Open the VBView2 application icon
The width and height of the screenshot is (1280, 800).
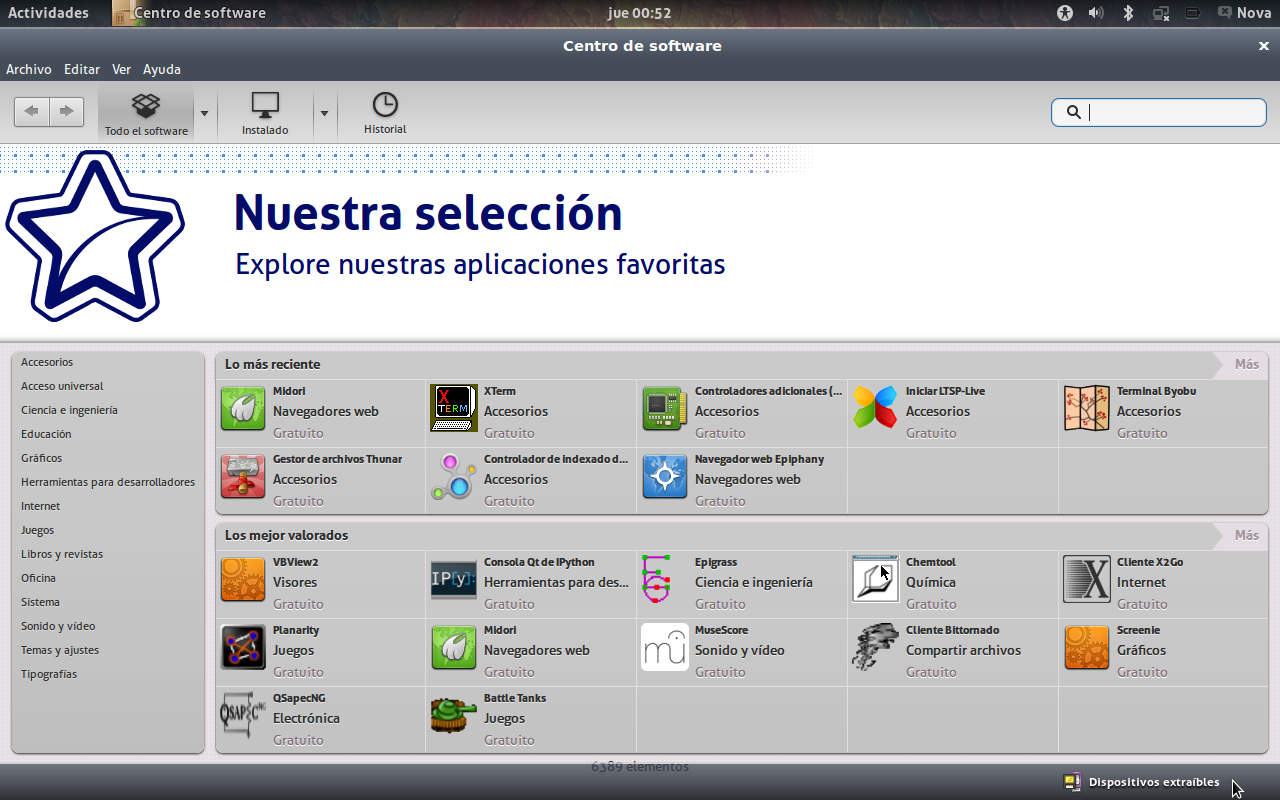pyautogui.click(x=243, y=580)
